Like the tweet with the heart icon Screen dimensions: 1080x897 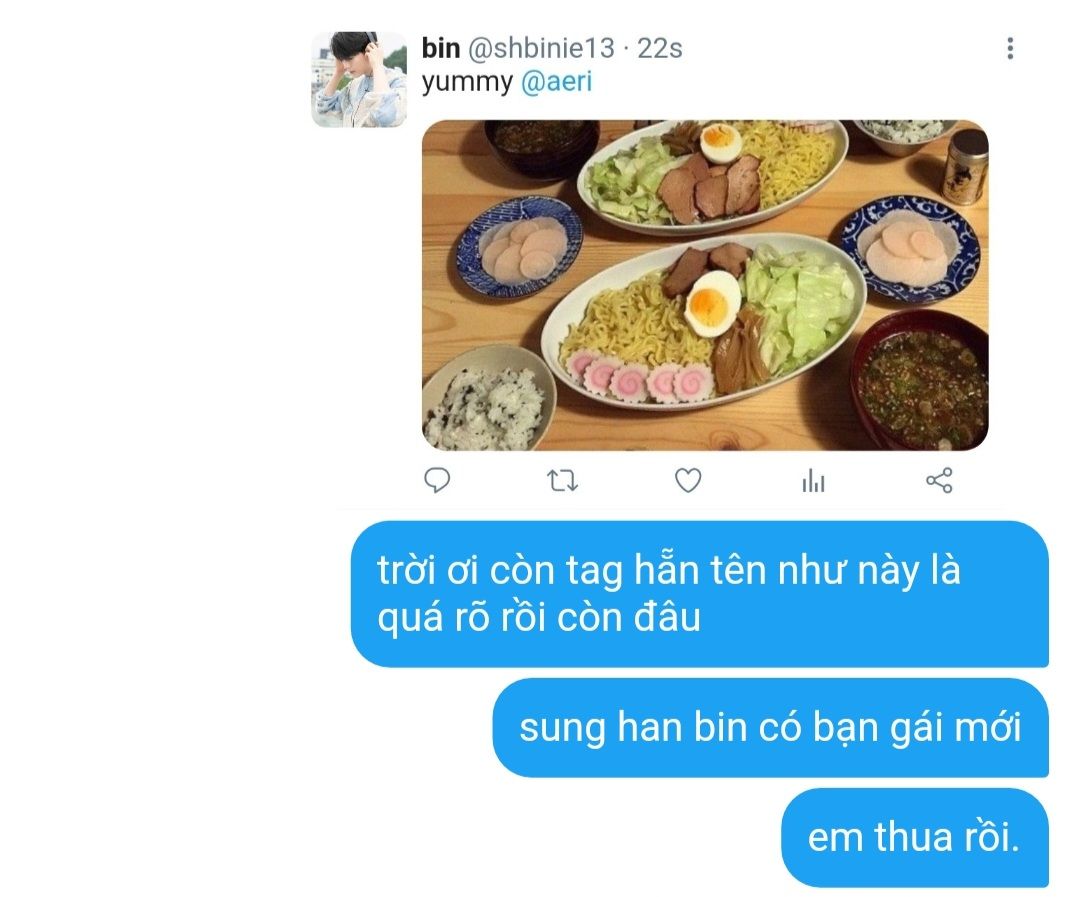coord(687,480)
